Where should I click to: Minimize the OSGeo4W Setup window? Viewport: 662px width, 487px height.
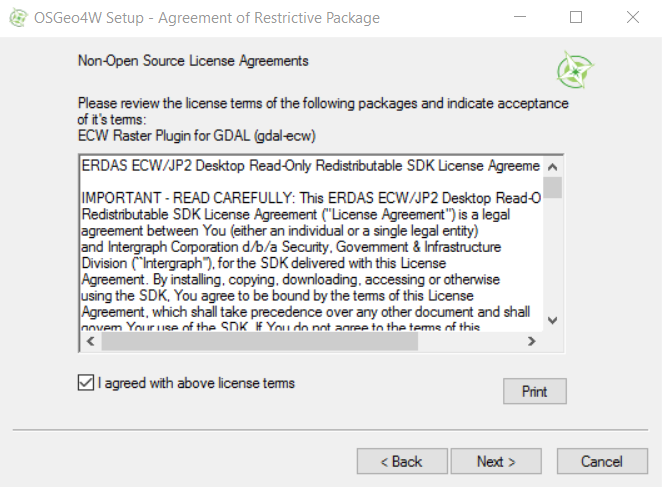pos(520,17)
